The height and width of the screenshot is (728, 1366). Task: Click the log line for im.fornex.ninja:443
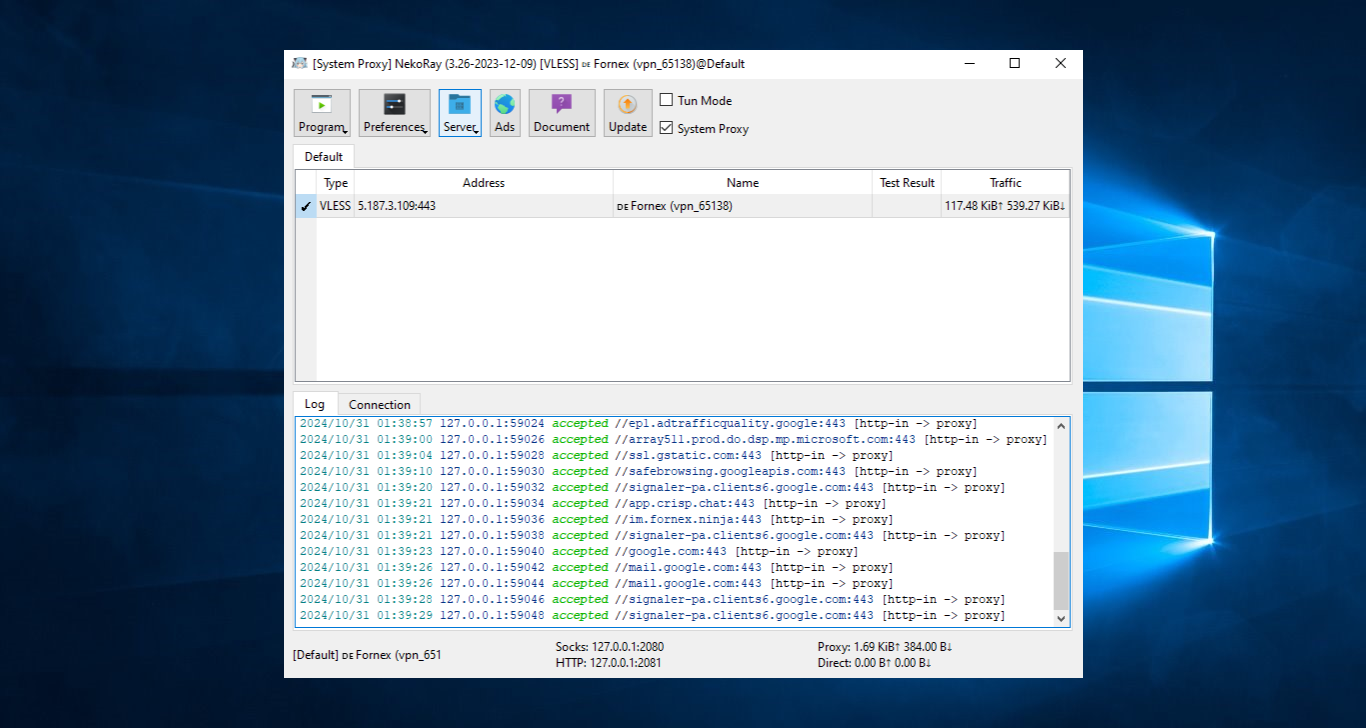596,519
